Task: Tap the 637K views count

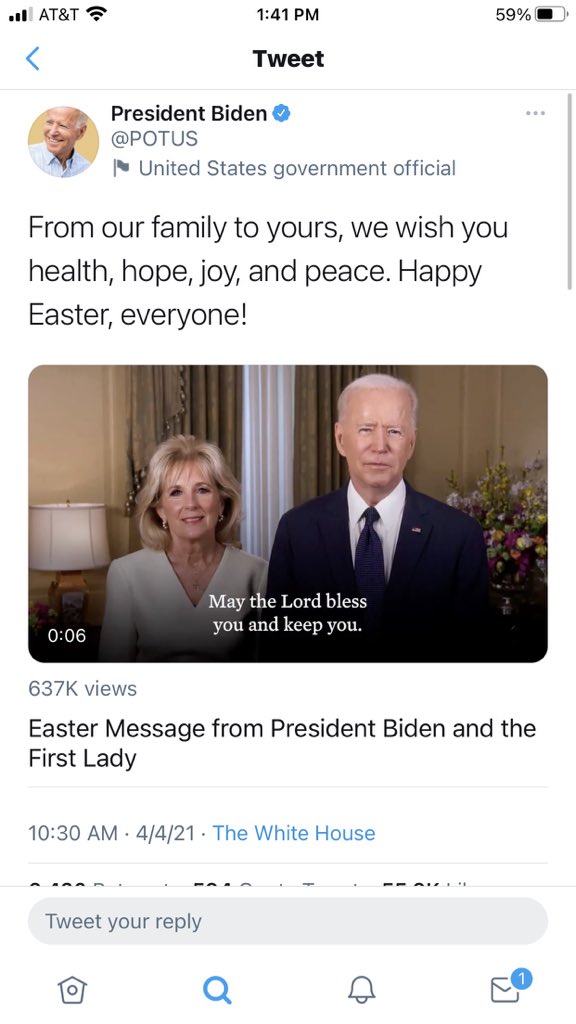Action: click(x=82, y=688)
